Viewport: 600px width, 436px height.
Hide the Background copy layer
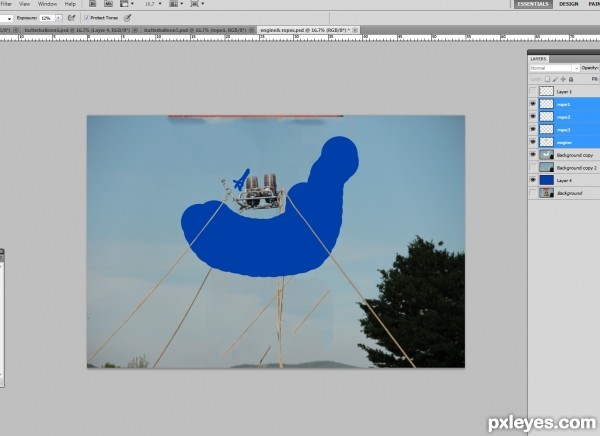(533, 155)
